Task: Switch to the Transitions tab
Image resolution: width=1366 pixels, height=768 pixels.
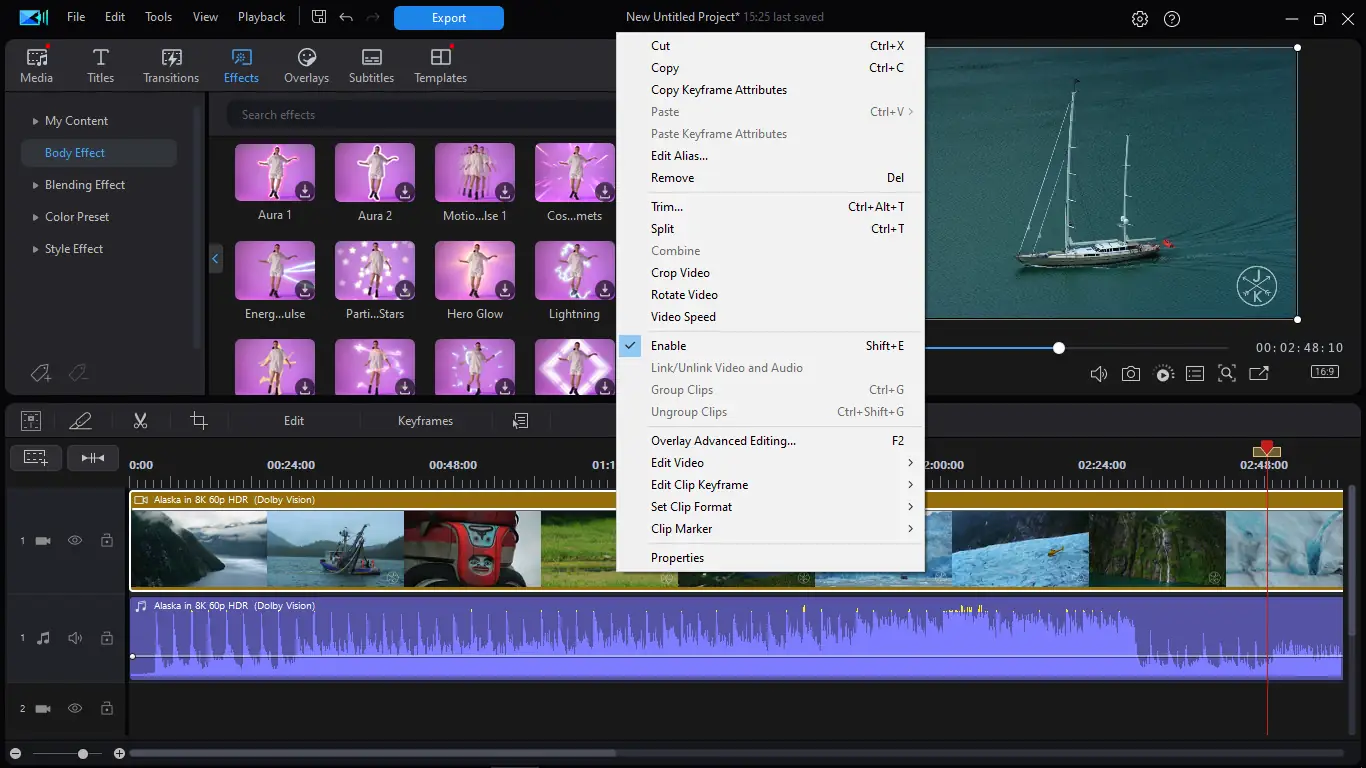Action: pos(171,66)
